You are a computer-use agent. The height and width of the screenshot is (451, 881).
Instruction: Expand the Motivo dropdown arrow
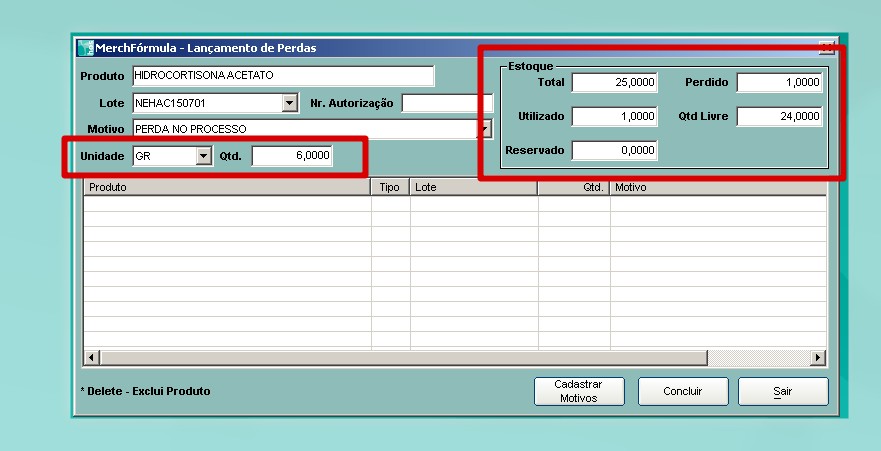click(x=486, y=129)
